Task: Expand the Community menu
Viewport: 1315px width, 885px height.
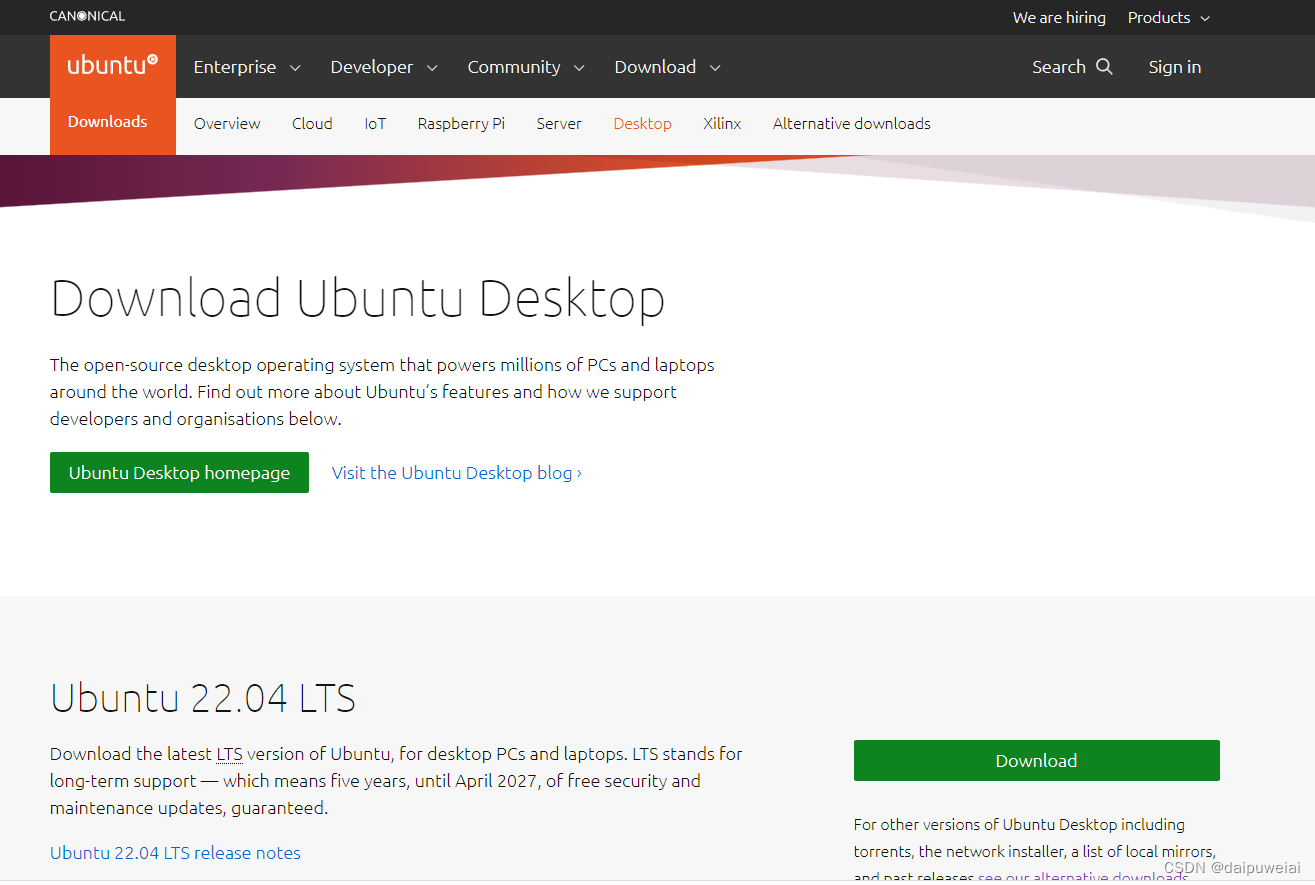Action: tap(526, 67)
